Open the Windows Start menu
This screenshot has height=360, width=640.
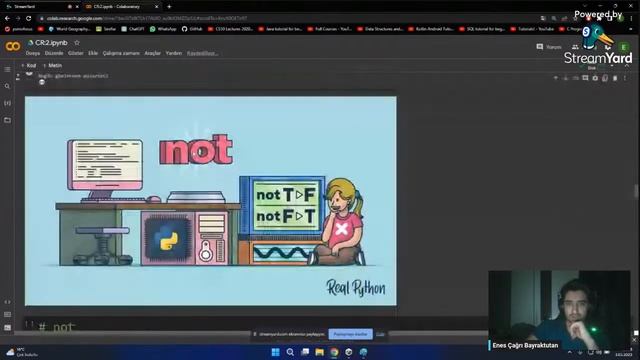click(x=276, y=352)
